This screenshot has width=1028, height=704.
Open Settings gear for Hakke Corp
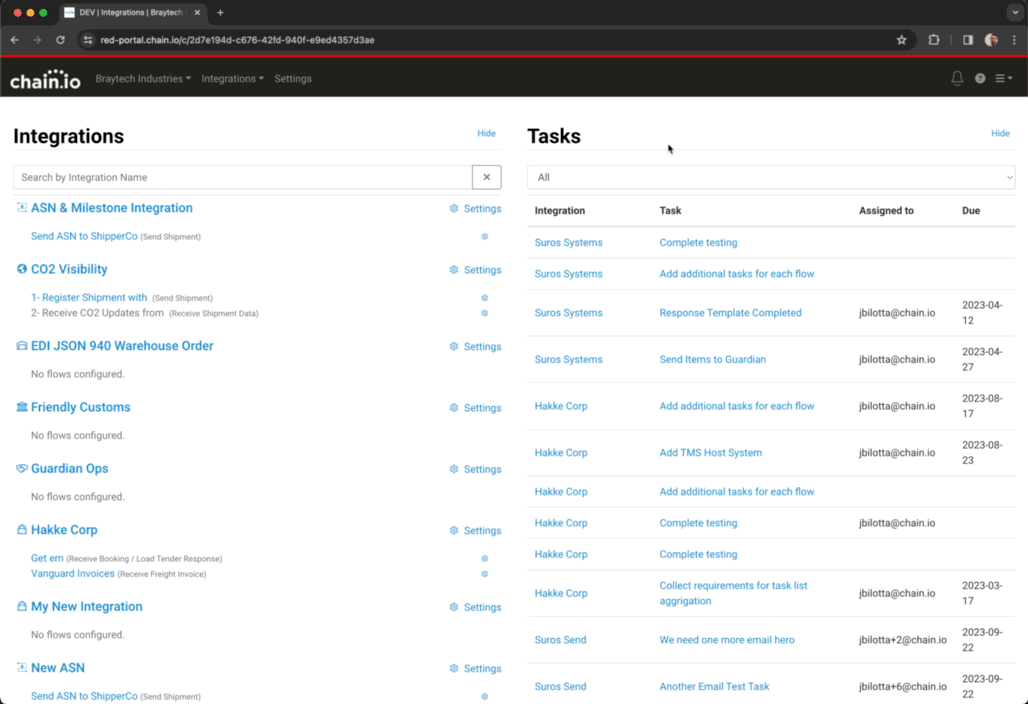(x=454, y=530)
